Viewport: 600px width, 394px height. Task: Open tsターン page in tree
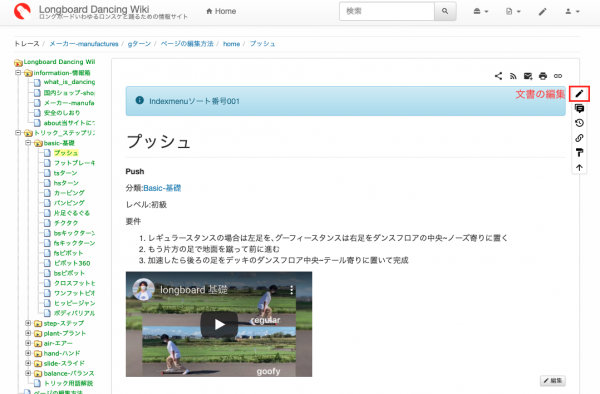point(65,173)
